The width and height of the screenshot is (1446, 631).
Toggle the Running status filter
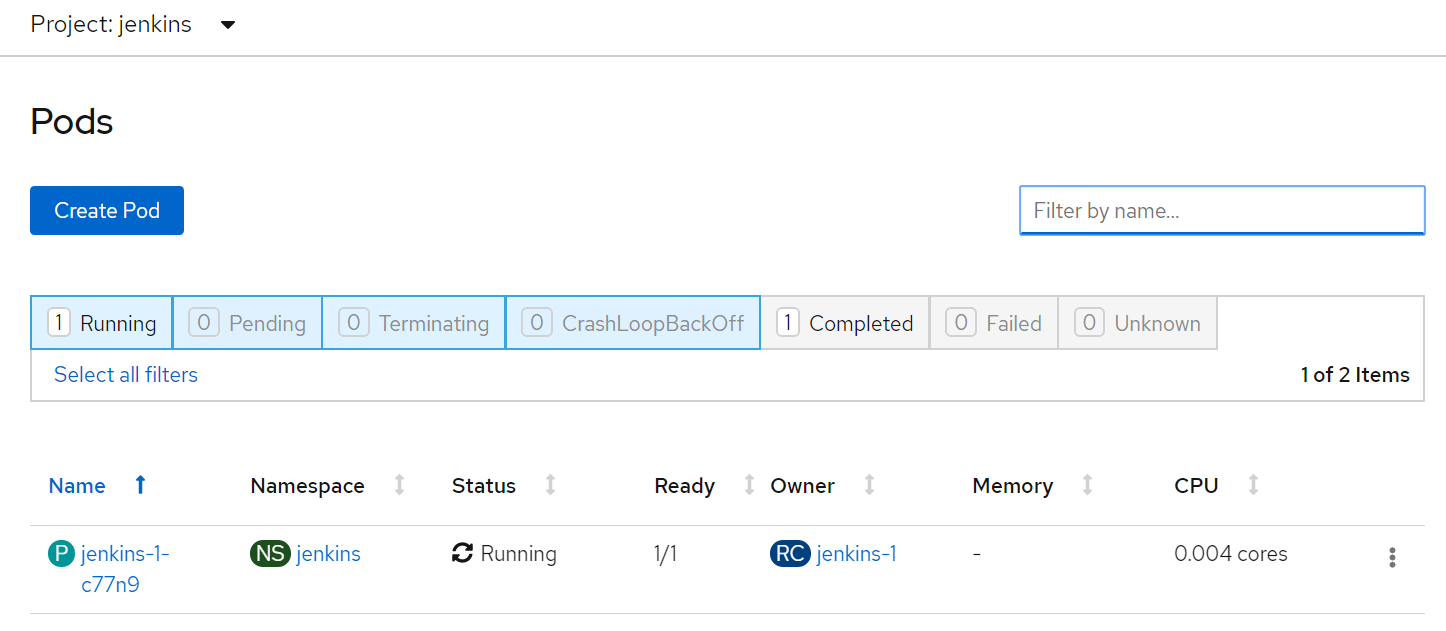point(102,323)
